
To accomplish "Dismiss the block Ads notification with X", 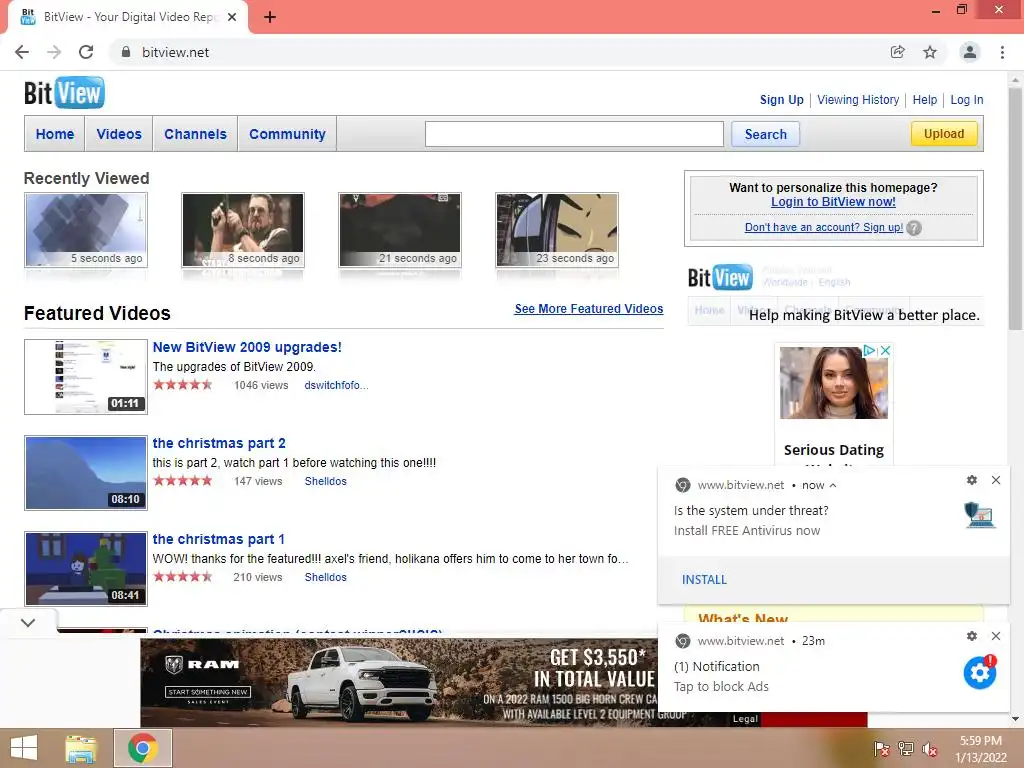I will pos(996,636).
